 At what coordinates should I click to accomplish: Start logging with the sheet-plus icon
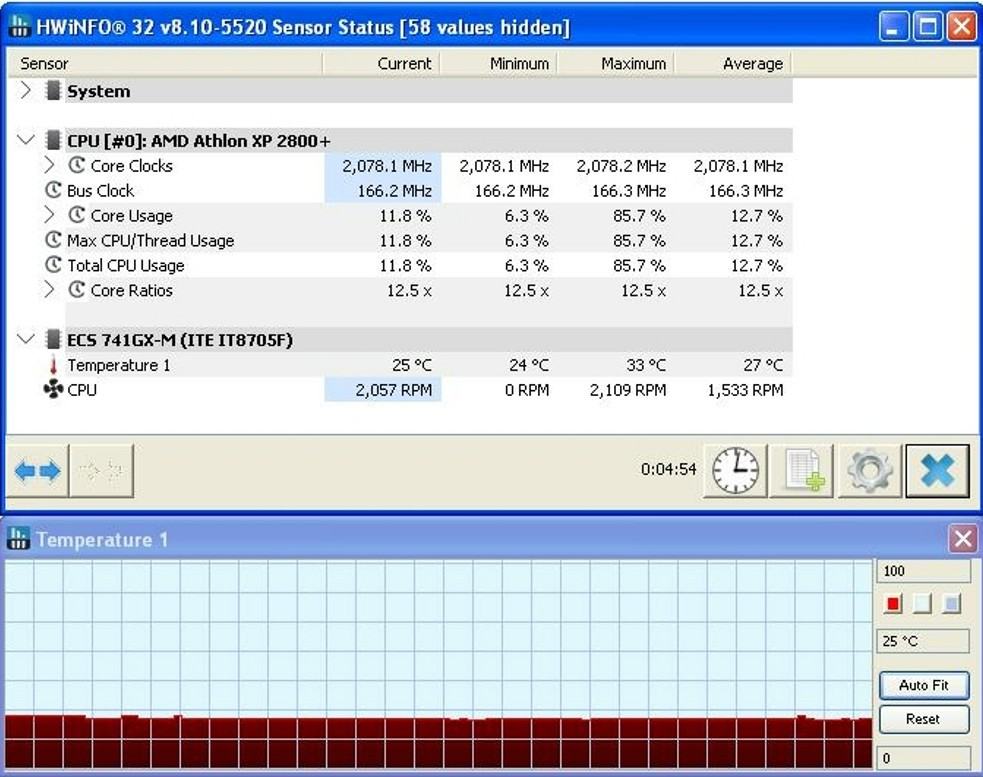802,470
